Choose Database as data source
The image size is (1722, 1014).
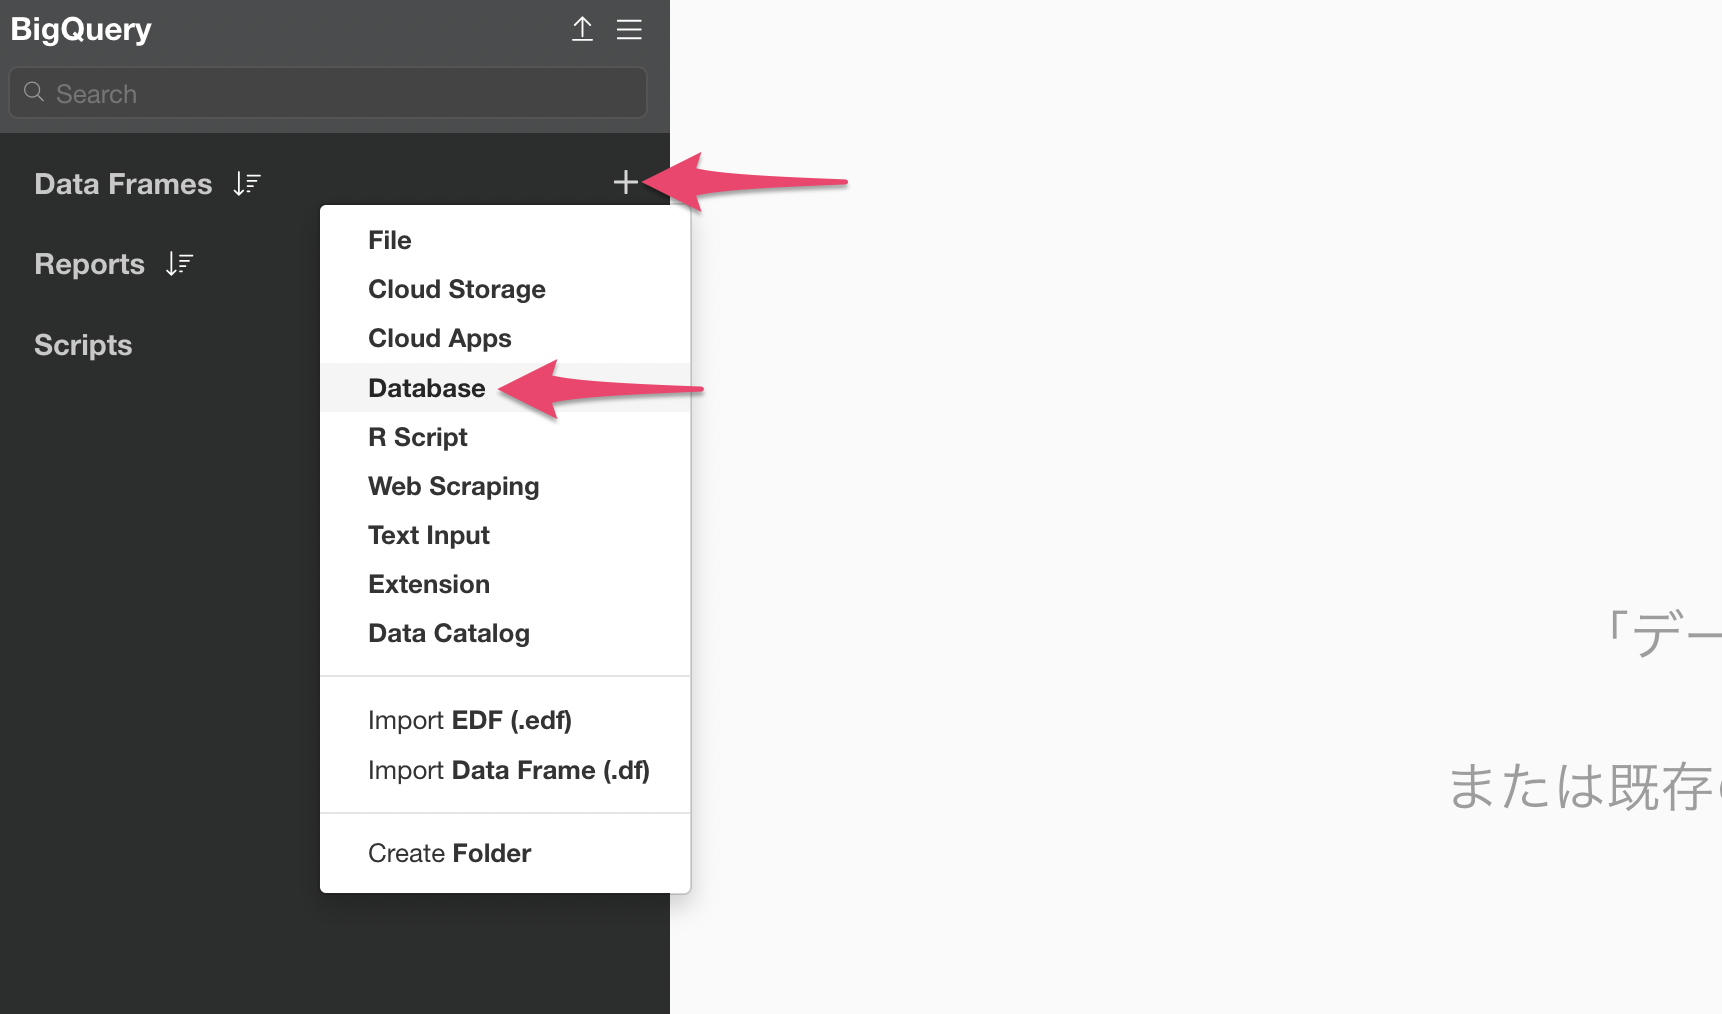427,388
